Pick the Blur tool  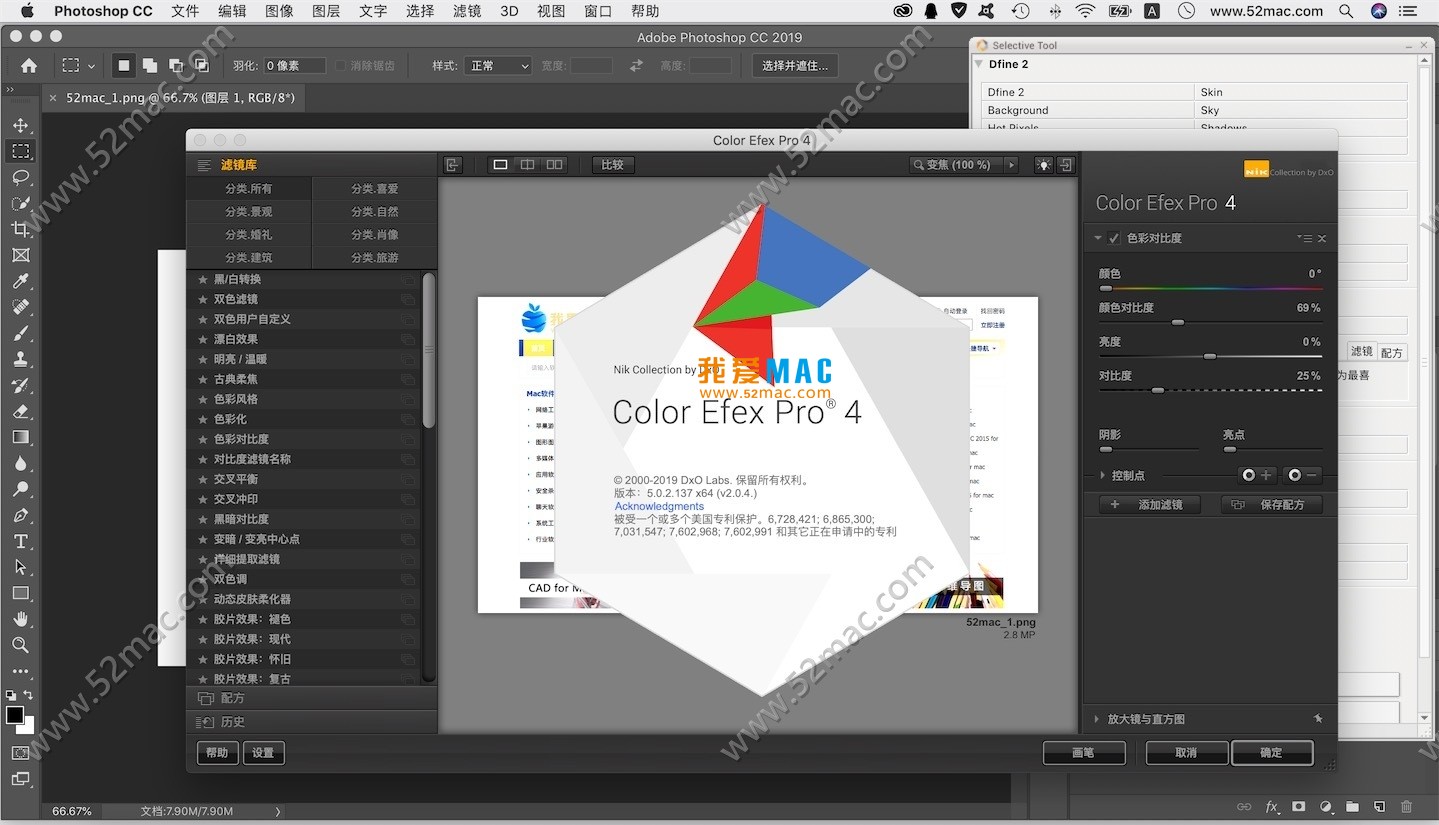click(x=20, y=464)
